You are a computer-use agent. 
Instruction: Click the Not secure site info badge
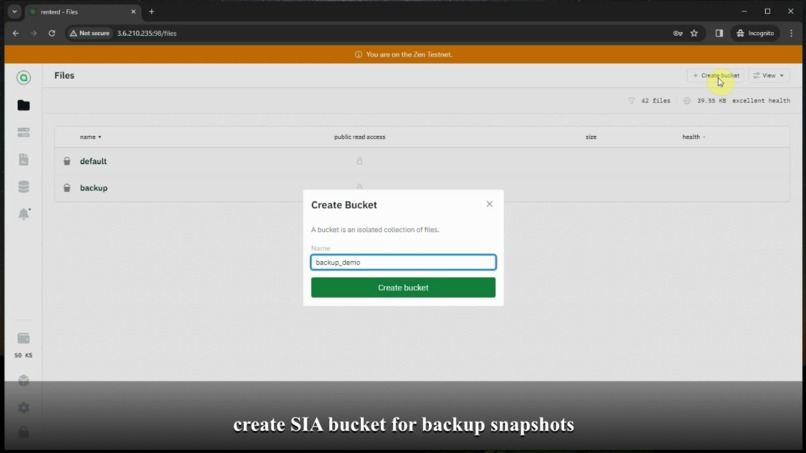pos(89,33)
